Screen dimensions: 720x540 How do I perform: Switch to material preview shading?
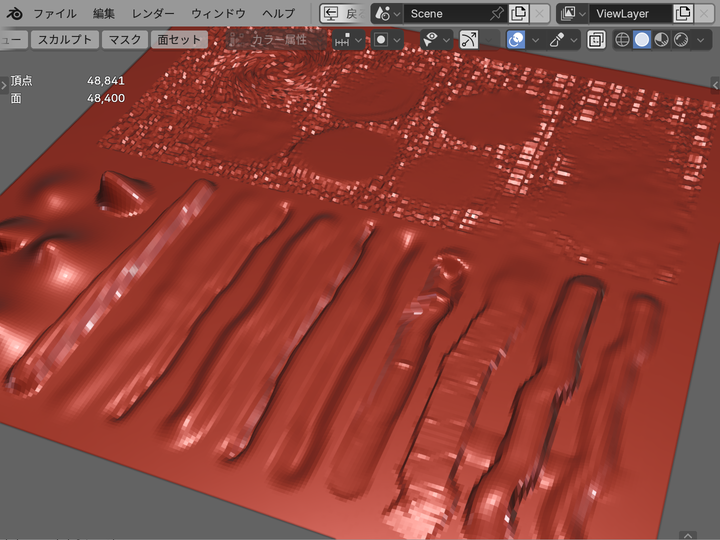coord(661,40)
